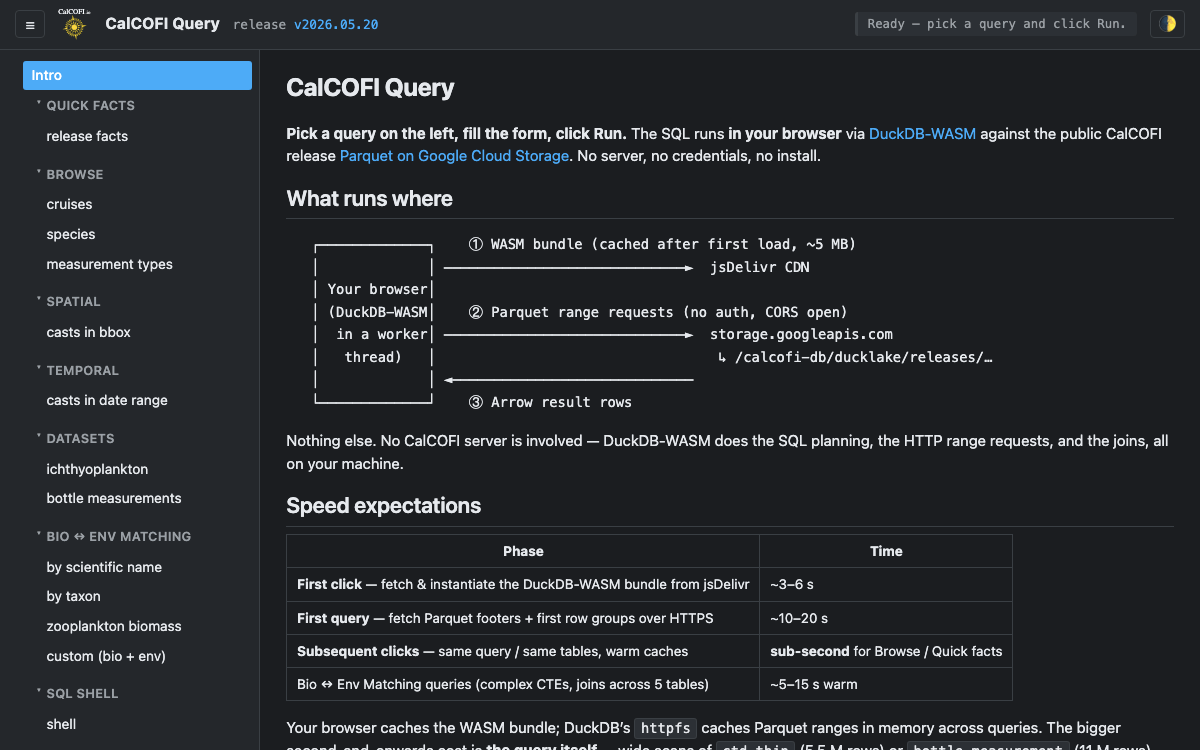Screen dimensions: 1200x750
Task: Click the 'Phase' table column header
Action: pyautogui.click(x=523, y=551)
